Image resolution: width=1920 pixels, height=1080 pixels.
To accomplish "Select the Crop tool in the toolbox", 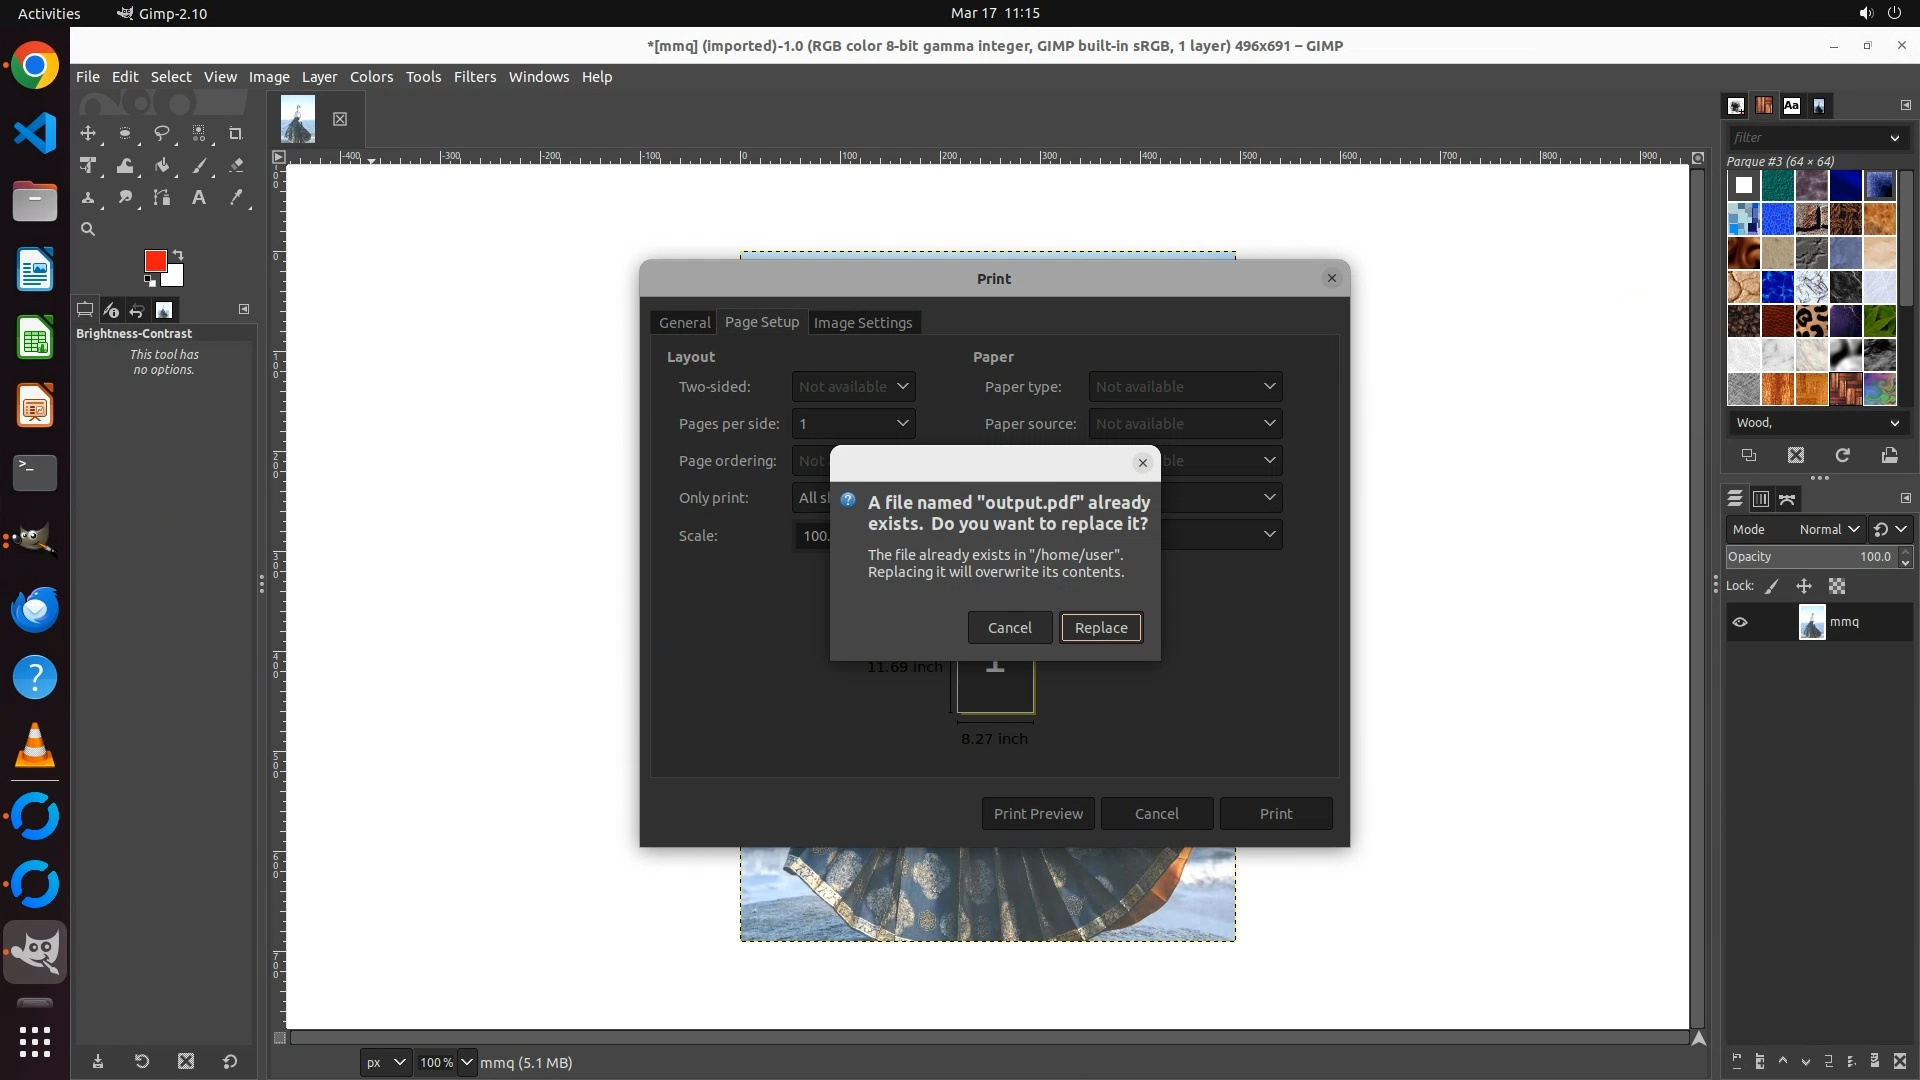I will tap(235, 133).
